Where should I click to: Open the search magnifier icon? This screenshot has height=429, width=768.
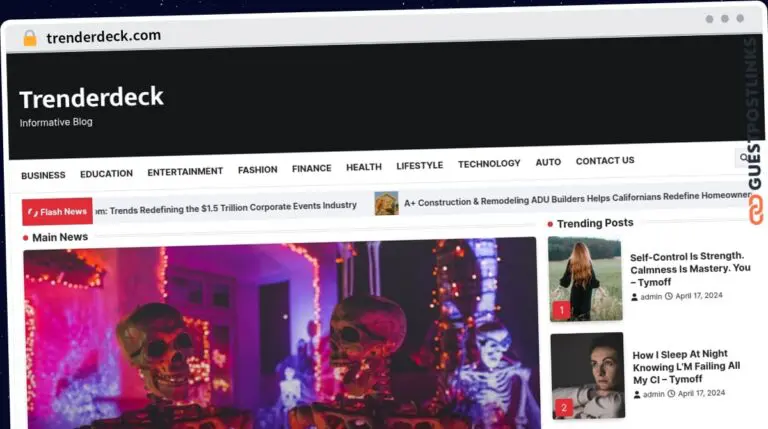pyautogui.click(x=744, y=157)
